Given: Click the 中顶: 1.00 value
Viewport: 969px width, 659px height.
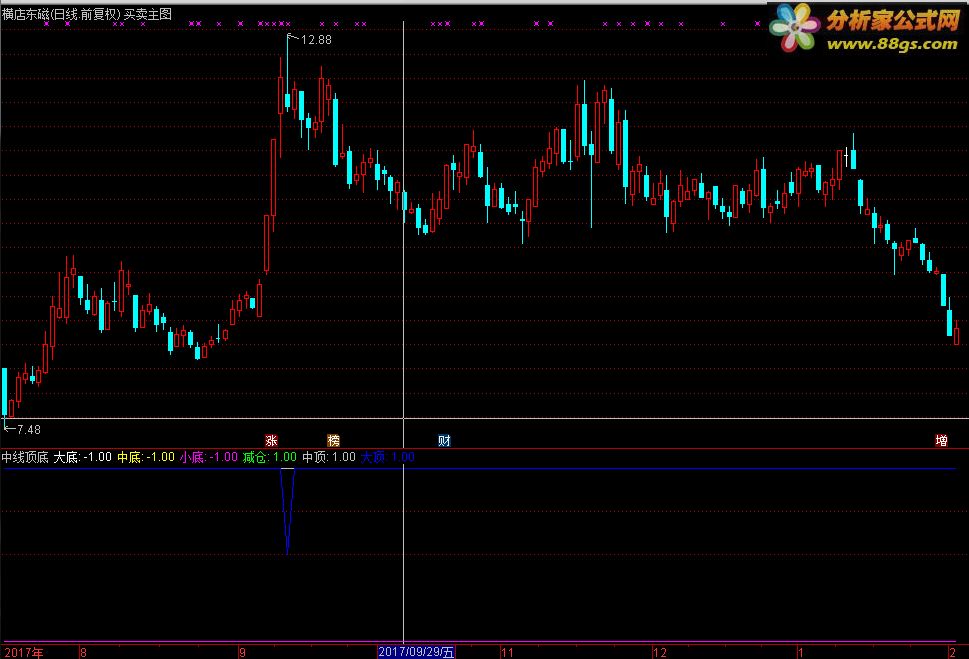Looking at the screenshot, I should (x=329, y=457).
